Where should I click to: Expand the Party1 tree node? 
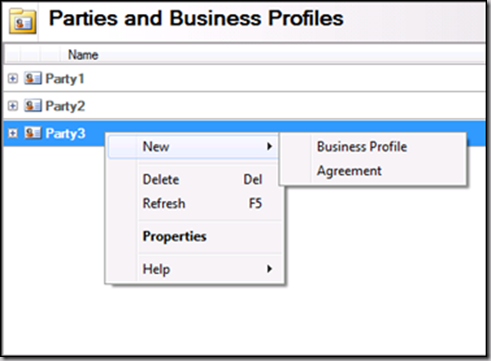pyautogui.click(x=13, y=79)
